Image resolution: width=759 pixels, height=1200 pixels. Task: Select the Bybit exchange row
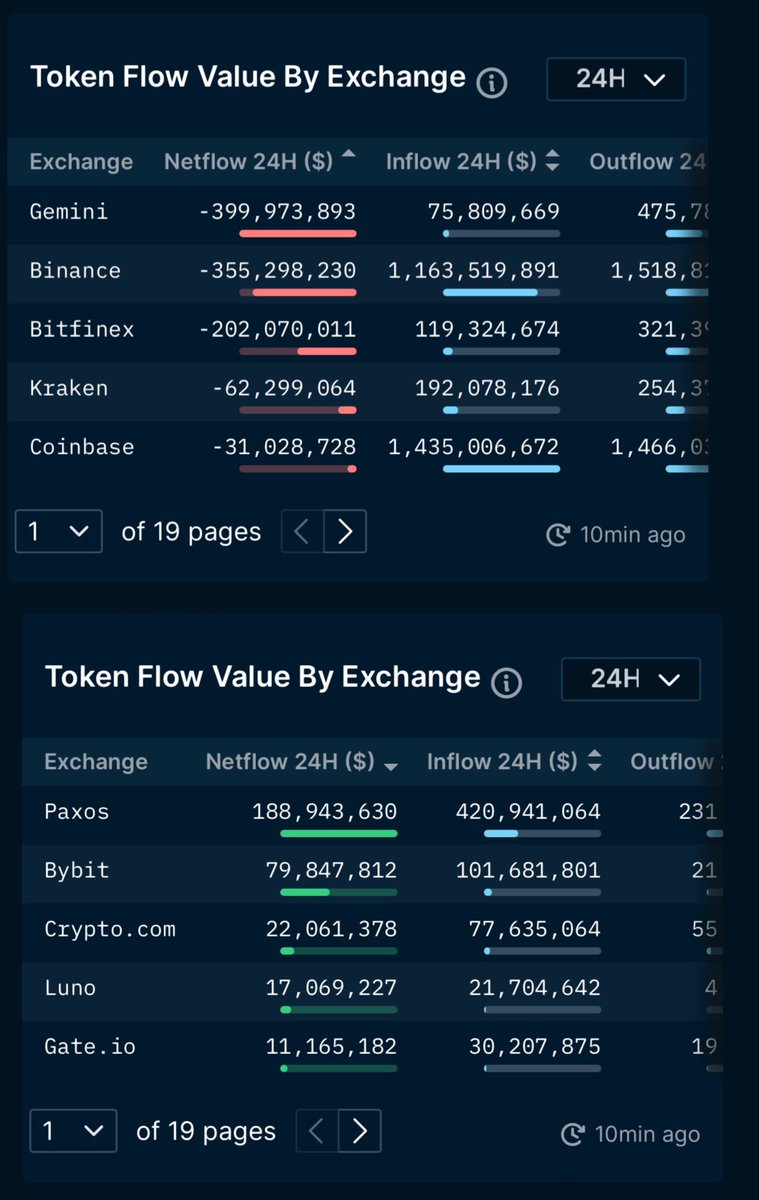coord(372,872)
